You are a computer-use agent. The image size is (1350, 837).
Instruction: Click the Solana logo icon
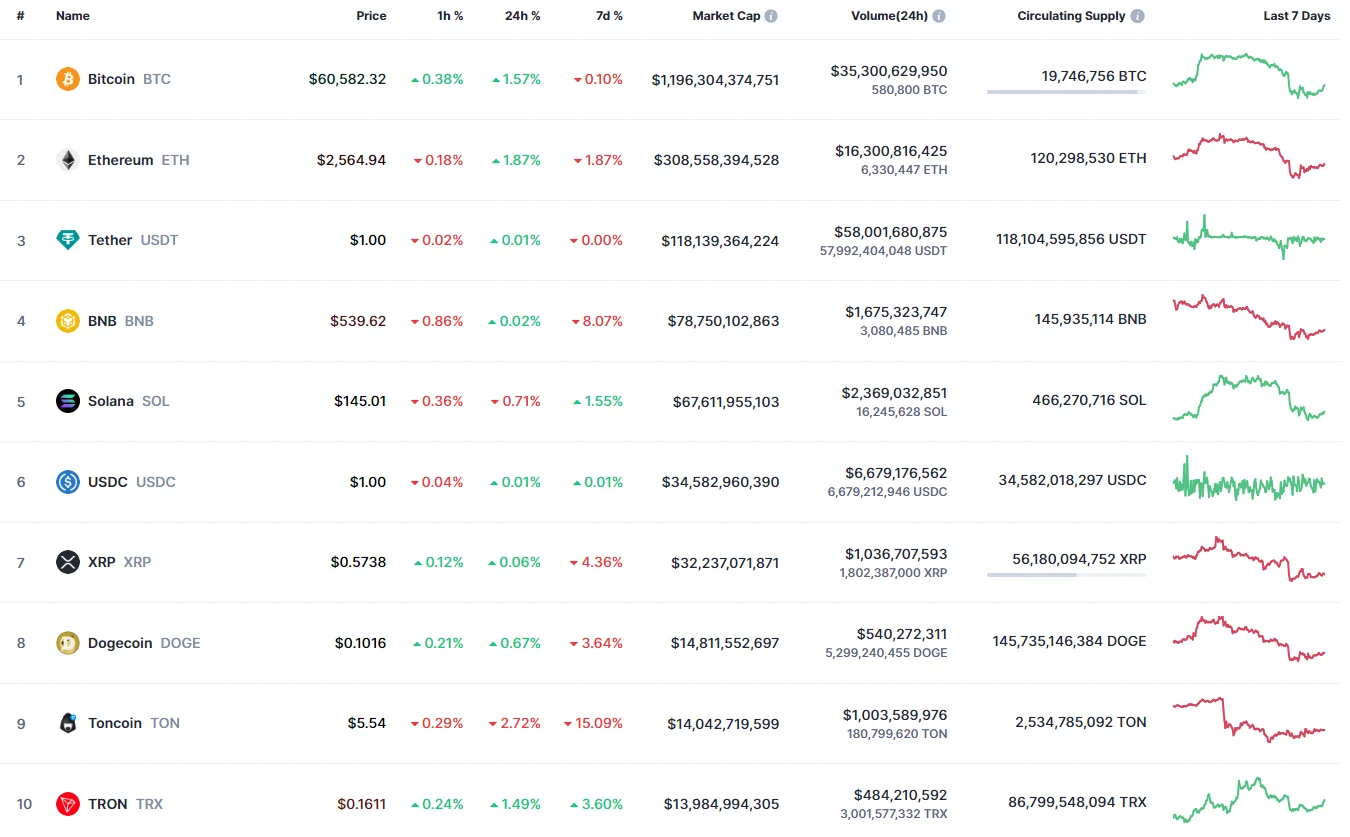tap(67, 401)
